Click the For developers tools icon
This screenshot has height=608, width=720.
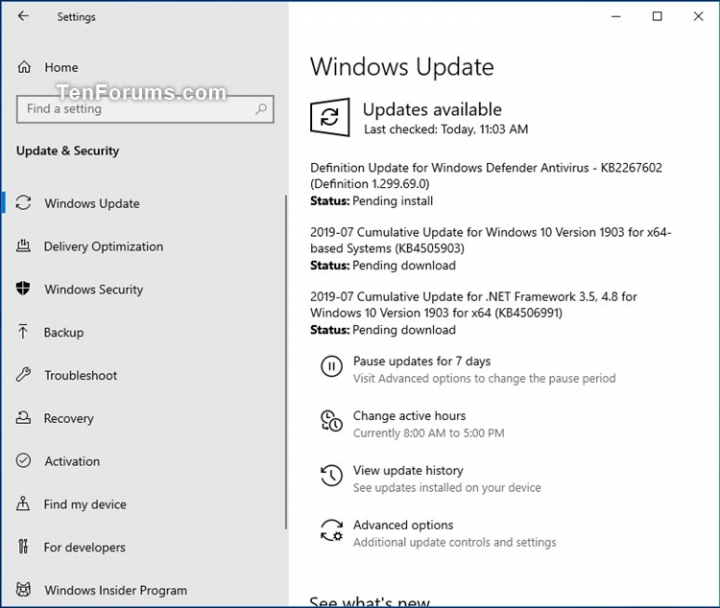click(x=23, y=546)
